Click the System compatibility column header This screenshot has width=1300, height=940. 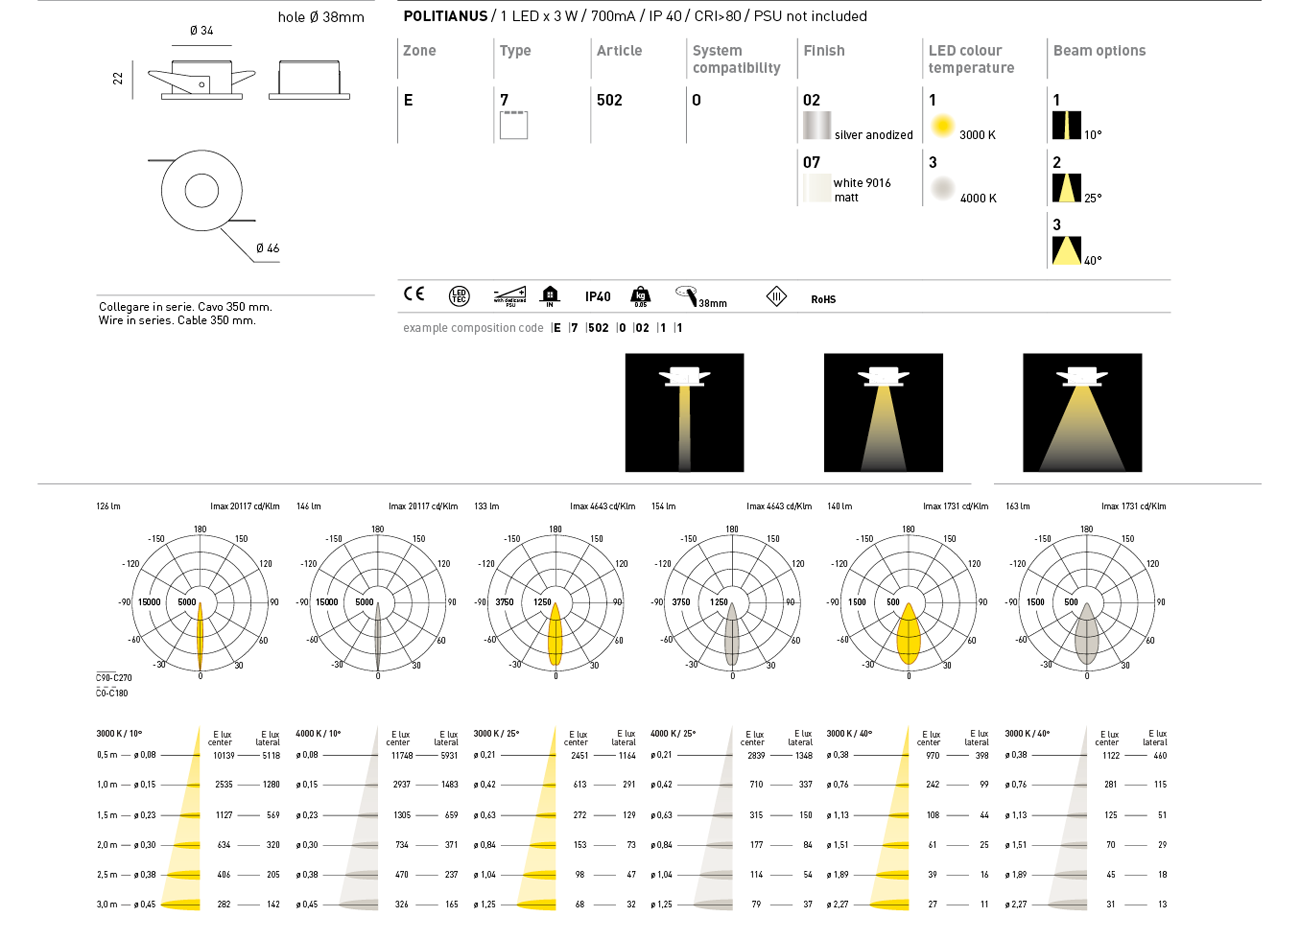tap(736, 59)
